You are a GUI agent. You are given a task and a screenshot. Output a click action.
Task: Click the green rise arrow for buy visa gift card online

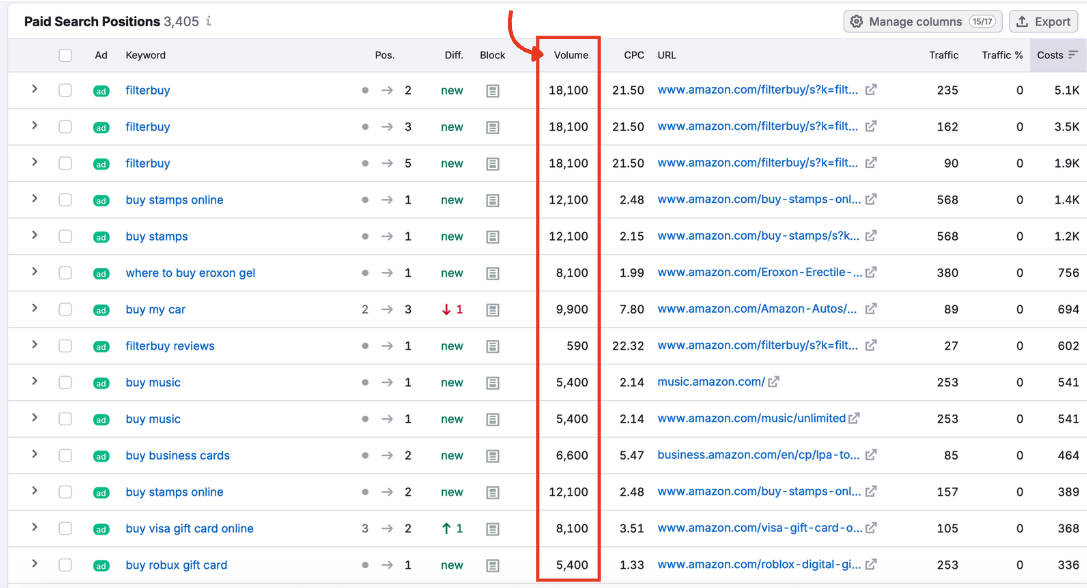click(449, 528)
